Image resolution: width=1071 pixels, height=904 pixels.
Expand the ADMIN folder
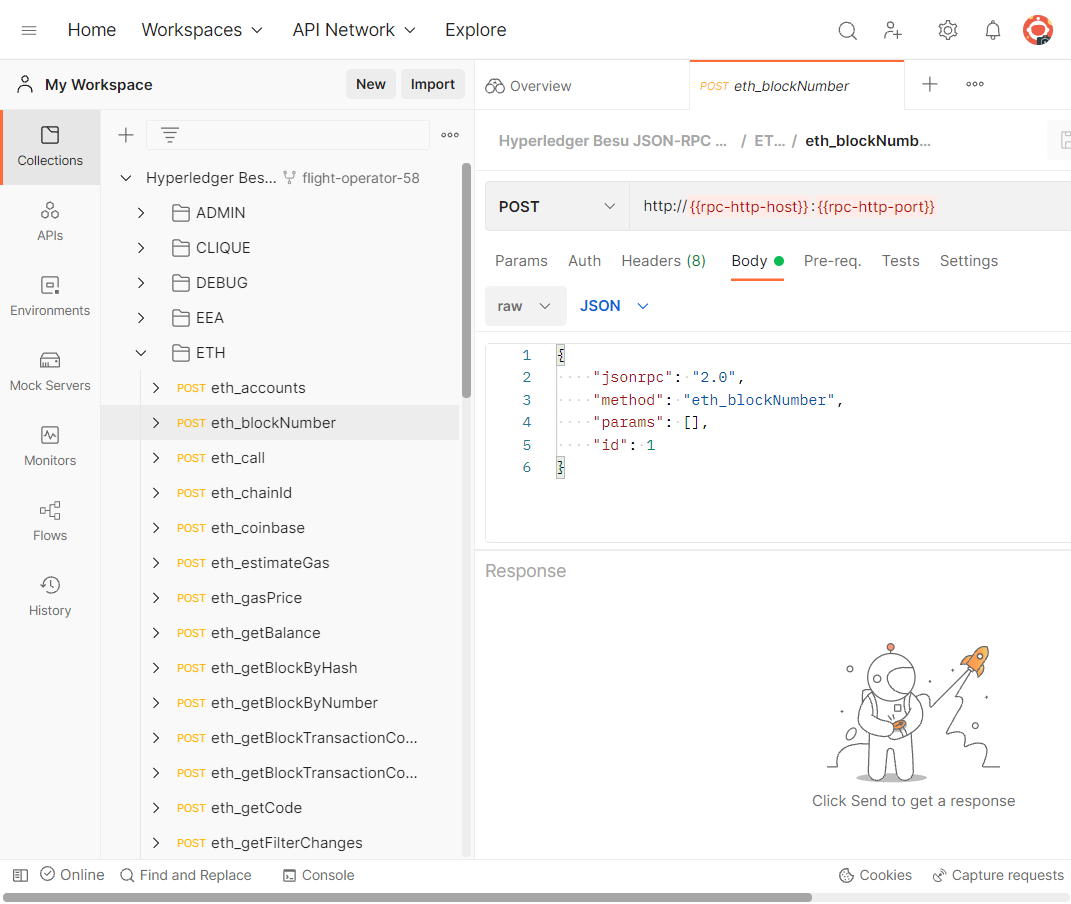tap(141, 213)
